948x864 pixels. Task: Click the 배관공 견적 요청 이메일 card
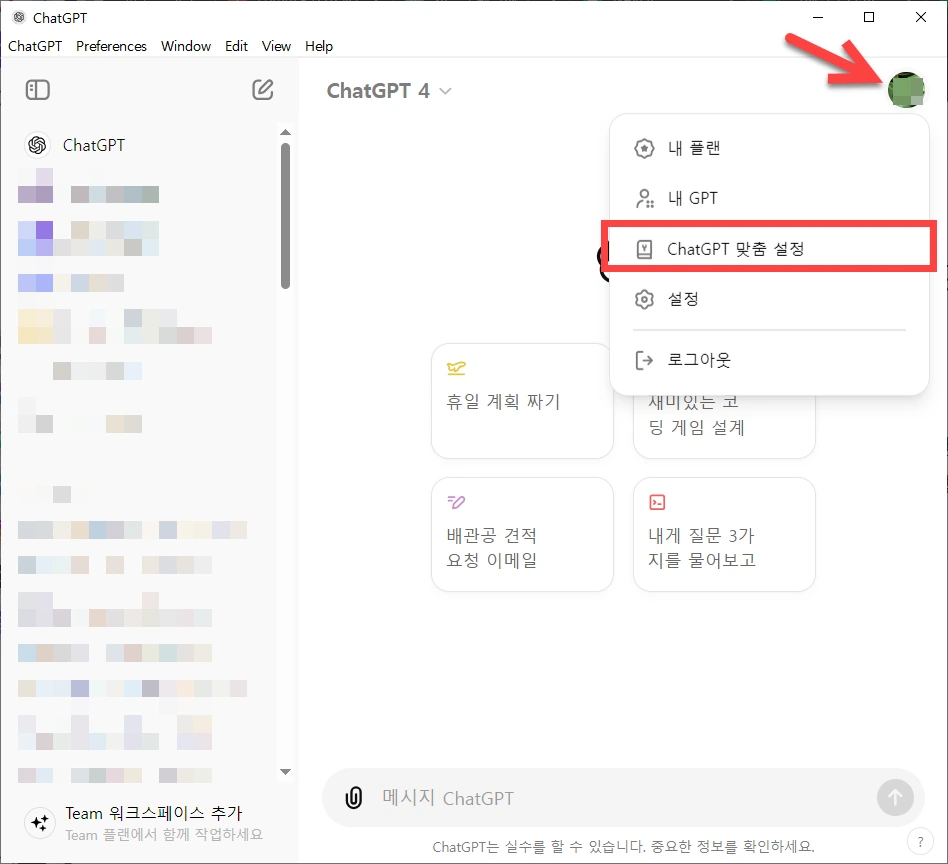pyautogui.click(x=522, y=534)
